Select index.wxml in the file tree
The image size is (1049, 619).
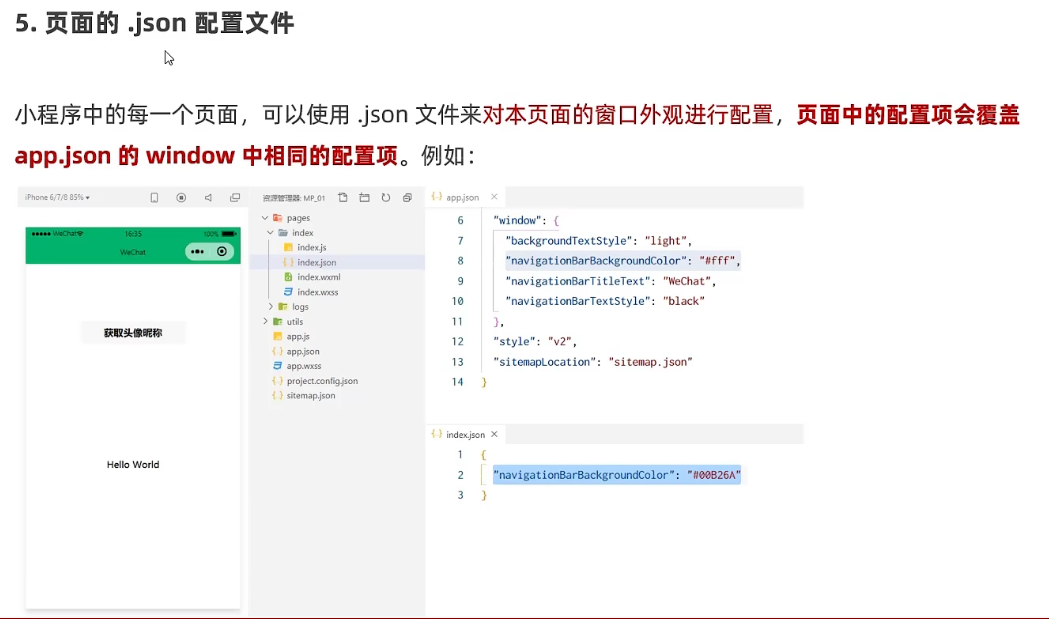pos(318,277)
